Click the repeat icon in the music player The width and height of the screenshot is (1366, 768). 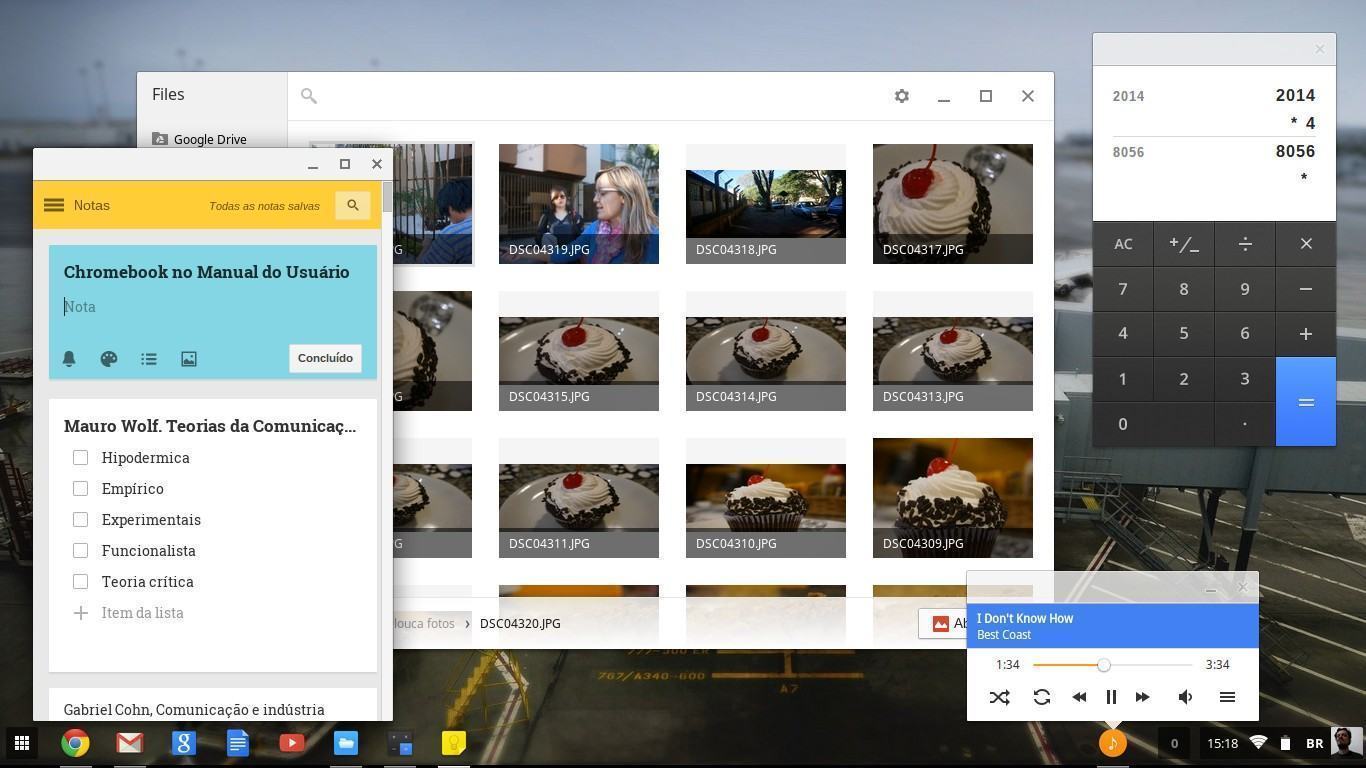coord(1041,697)
